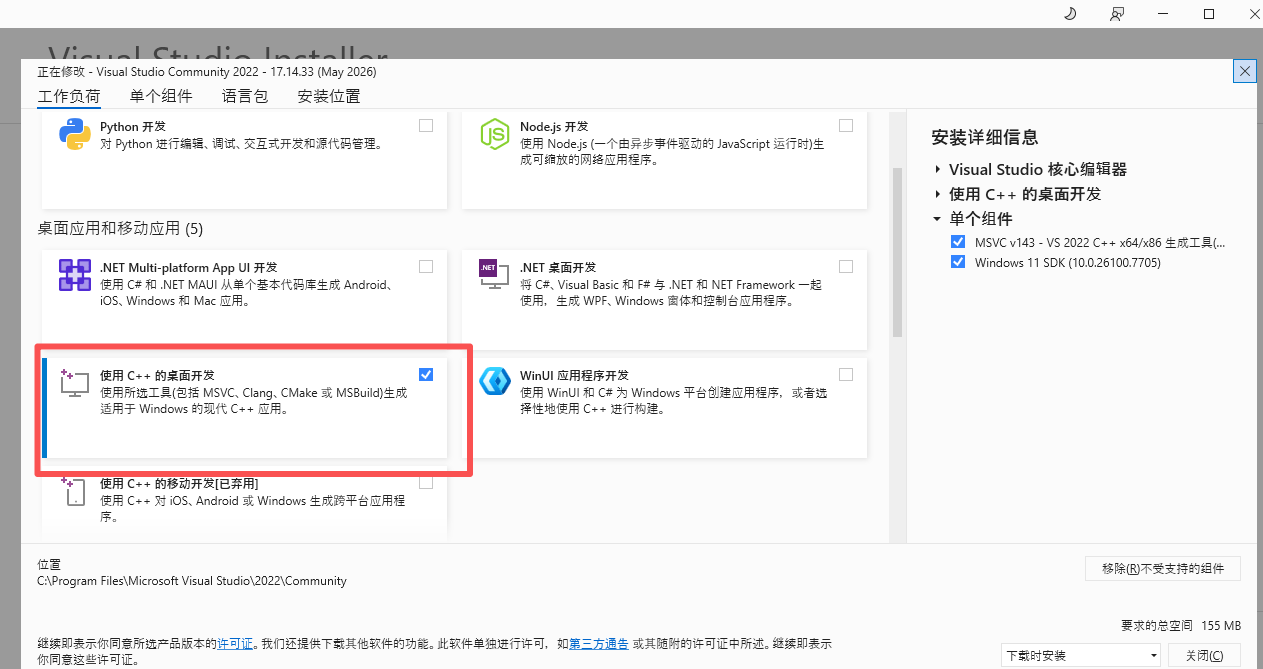1263x669 pixels.
Task: Check the Python 开发 workload checkbox
Action: [x=426, y=126]
